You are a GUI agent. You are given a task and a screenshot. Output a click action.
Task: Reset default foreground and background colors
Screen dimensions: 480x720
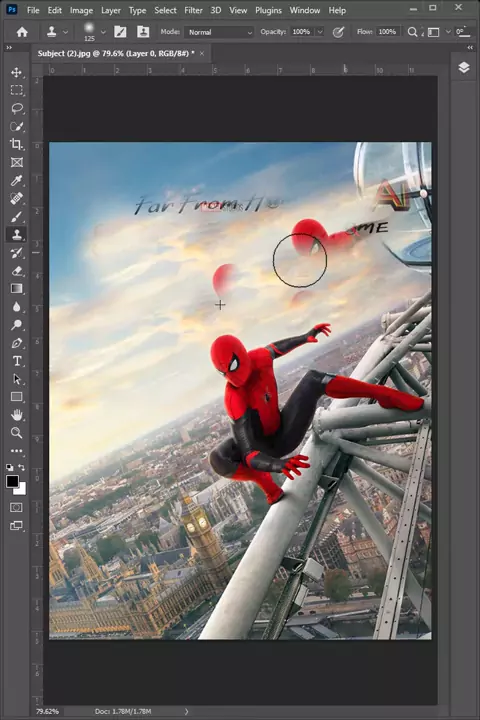[x=10, y=467]
